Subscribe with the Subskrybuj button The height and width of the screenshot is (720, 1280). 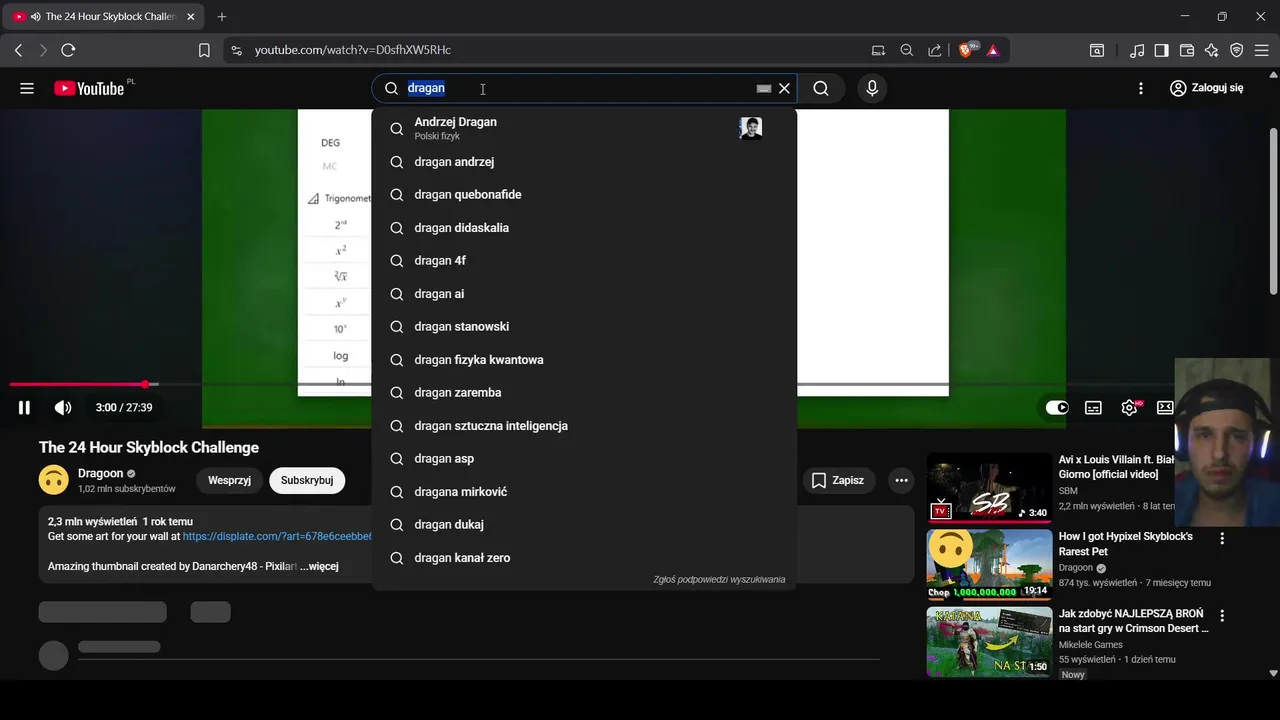pos(307,480)
